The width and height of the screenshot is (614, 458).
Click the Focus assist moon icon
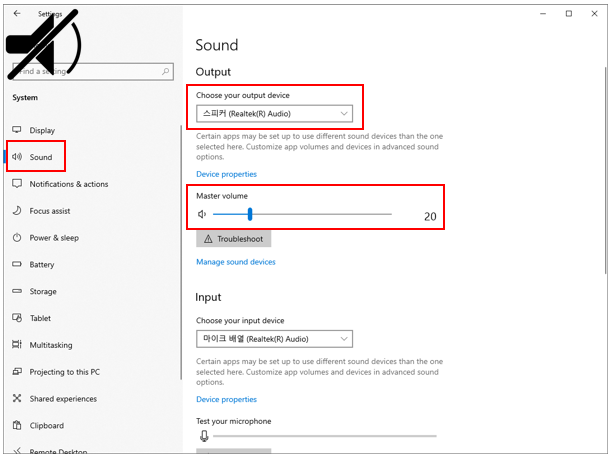(x=17, y=211)
